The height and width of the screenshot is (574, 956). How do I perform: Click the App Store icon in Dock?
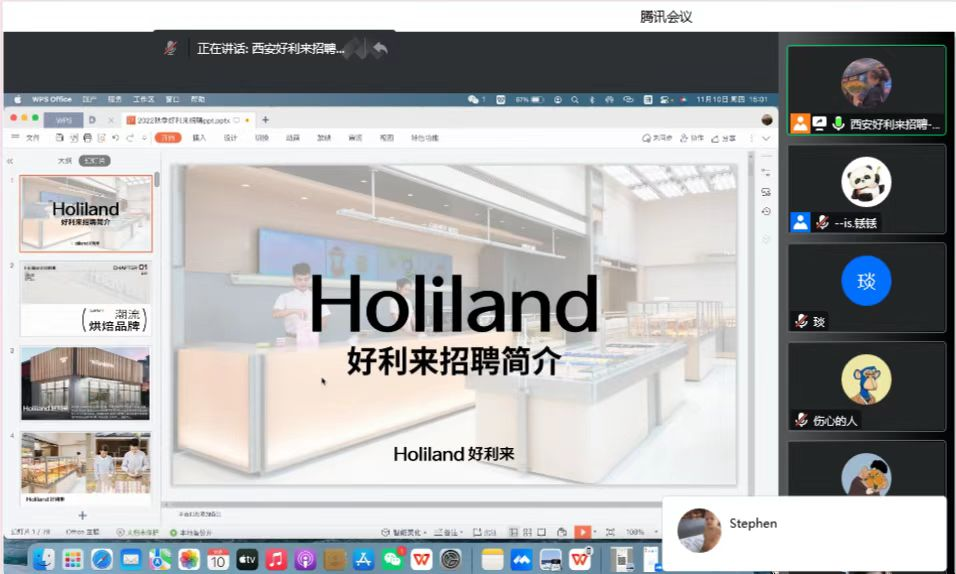click(364, 559)
